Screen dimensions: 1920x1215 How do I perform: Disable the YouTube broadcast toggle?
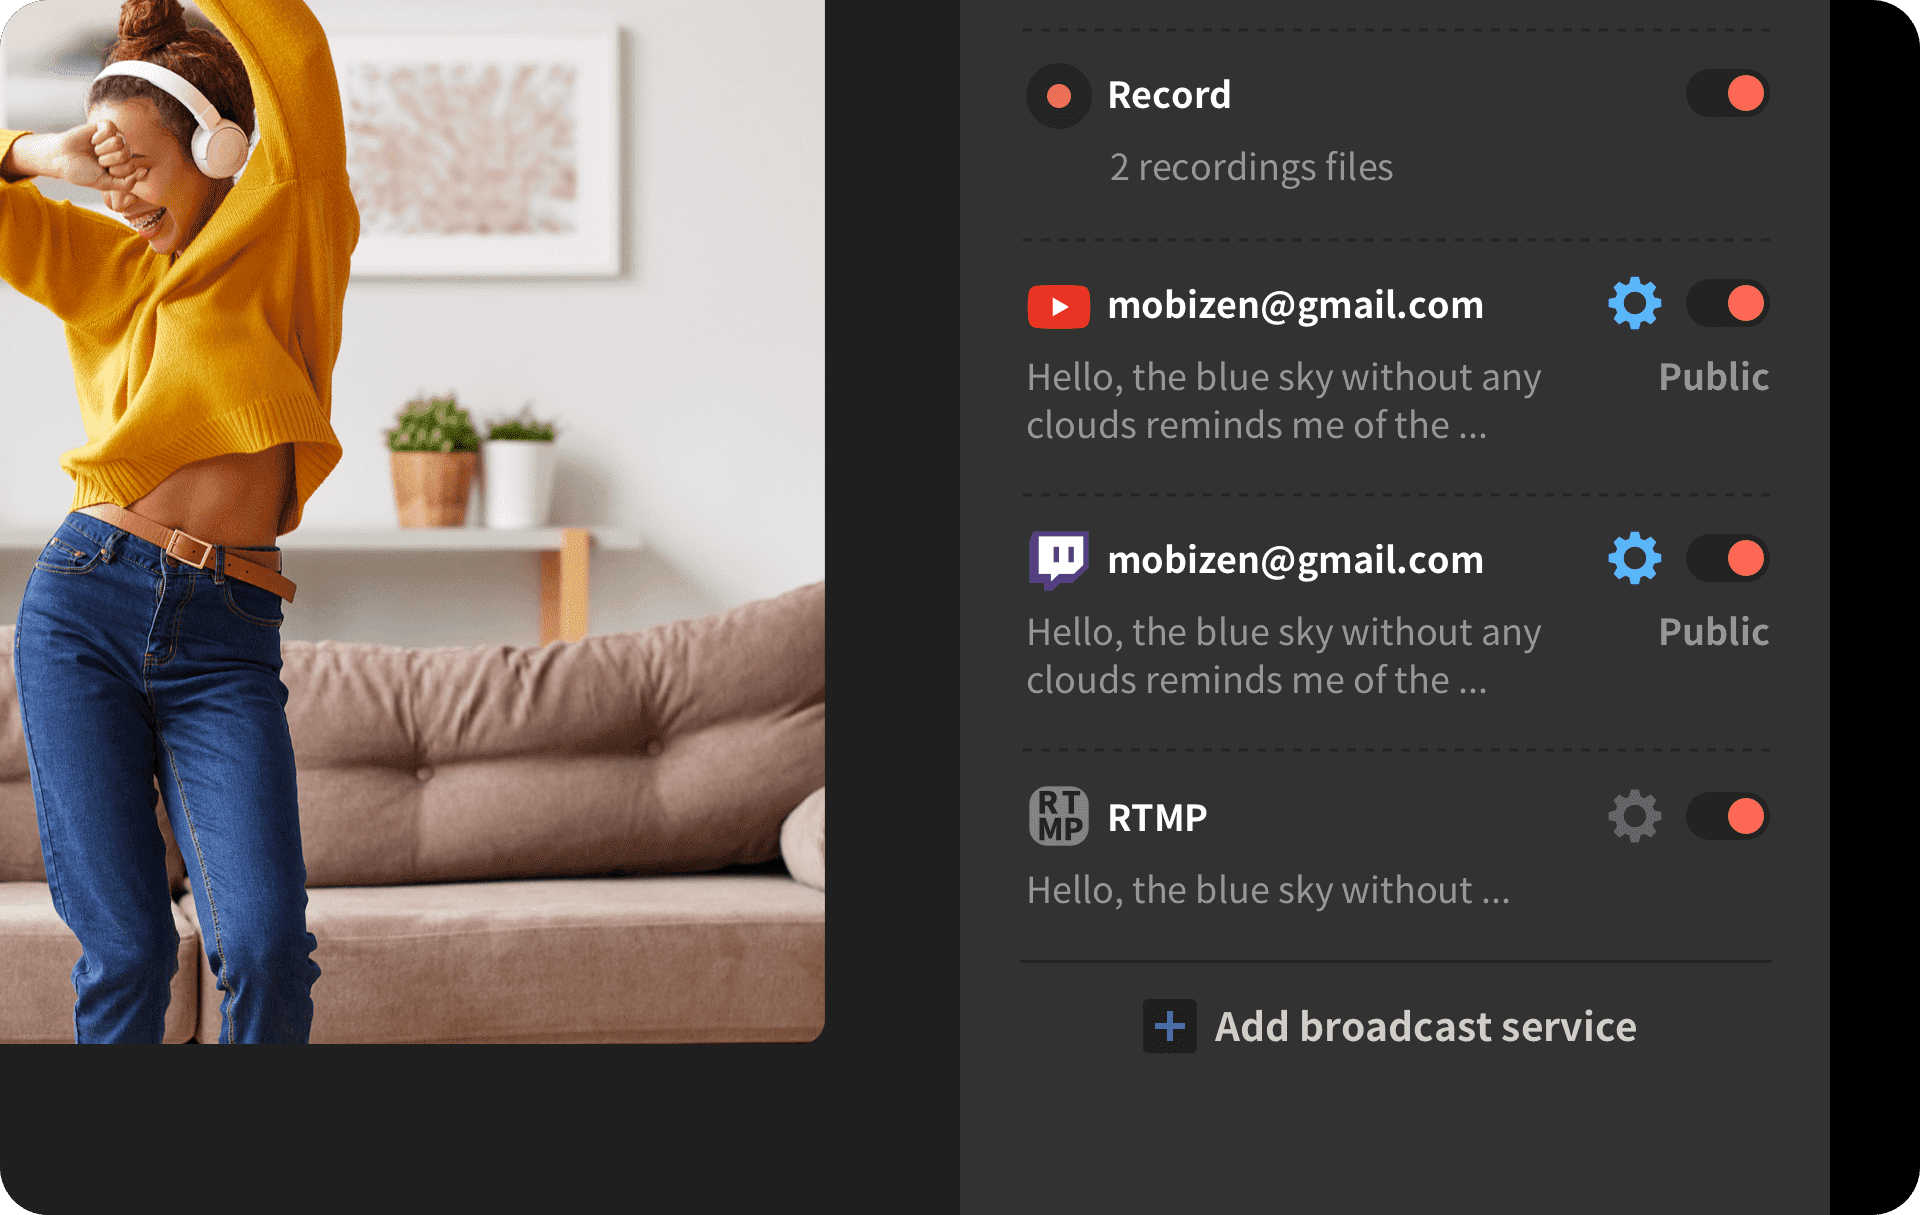tap(1727, 303)
